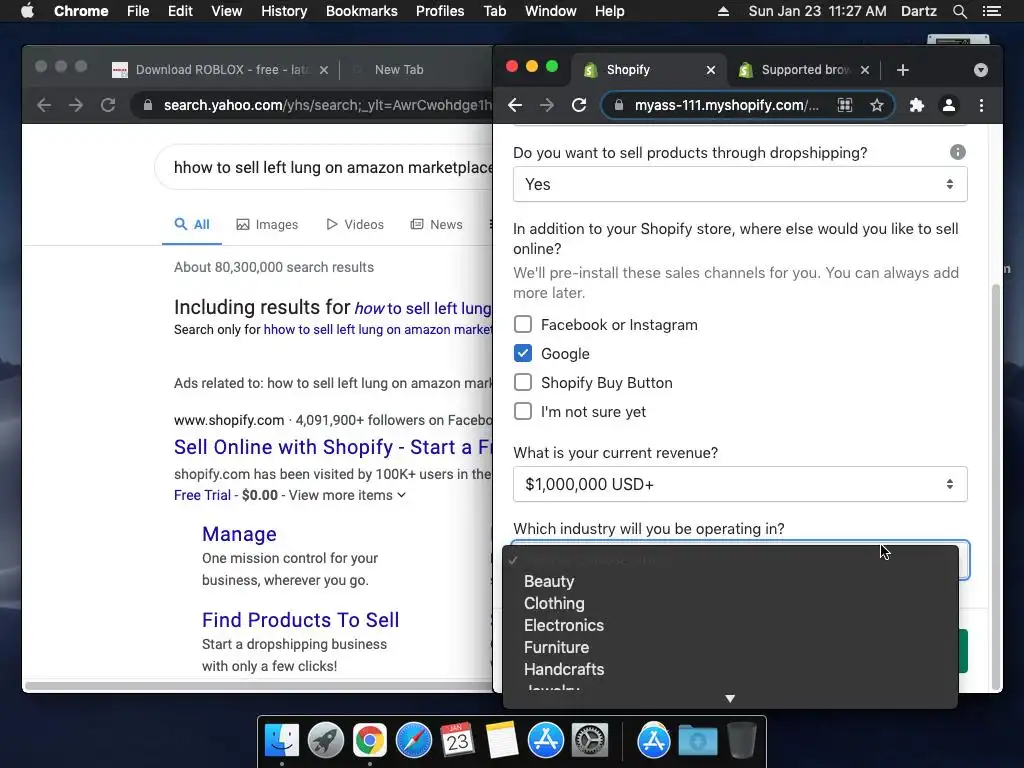This screenshot has width=1024, height=768.
Task: Open the History menu
Action: pos(283,11)
